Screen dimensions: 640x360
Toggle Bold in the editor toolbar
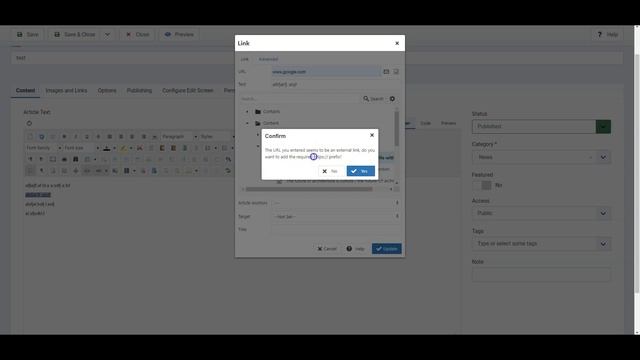[64, 137]
